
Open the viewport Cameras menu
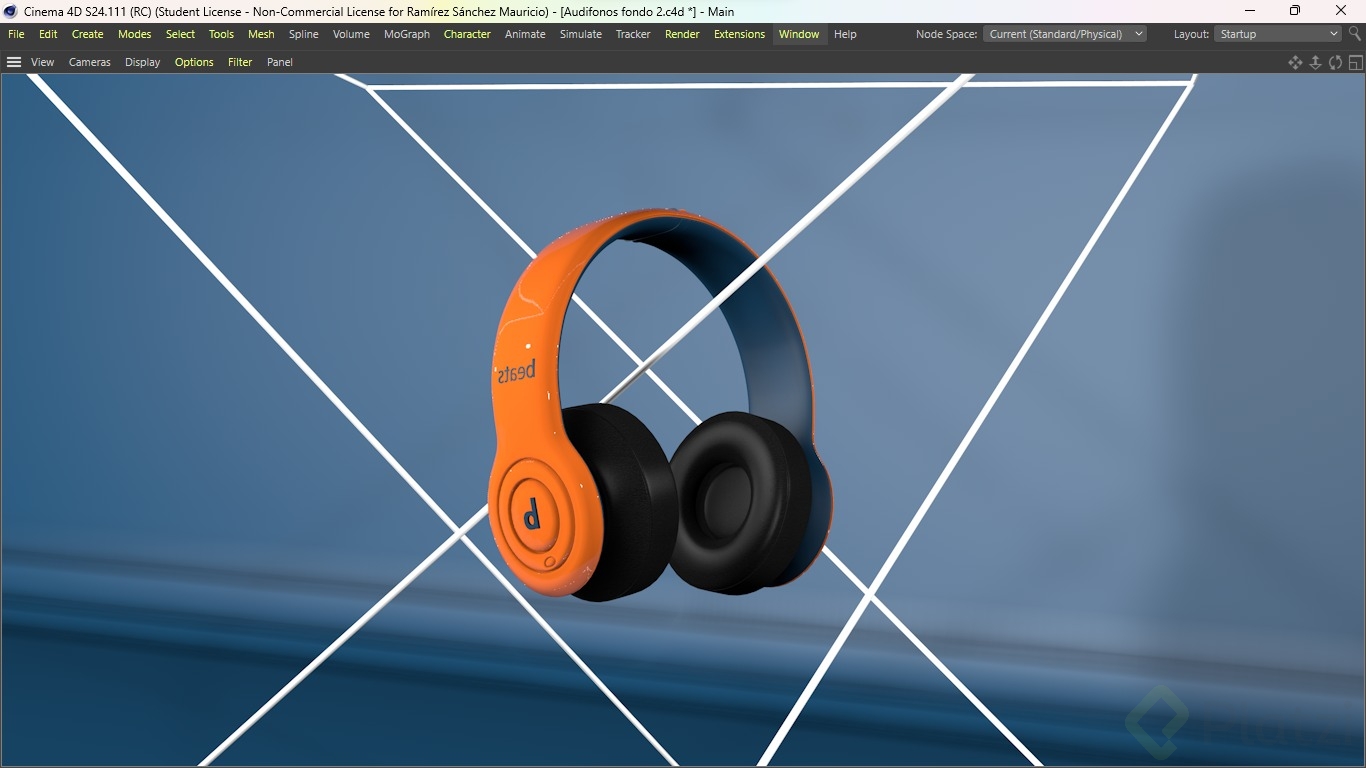pyautogui.click(x=90, y=62)
